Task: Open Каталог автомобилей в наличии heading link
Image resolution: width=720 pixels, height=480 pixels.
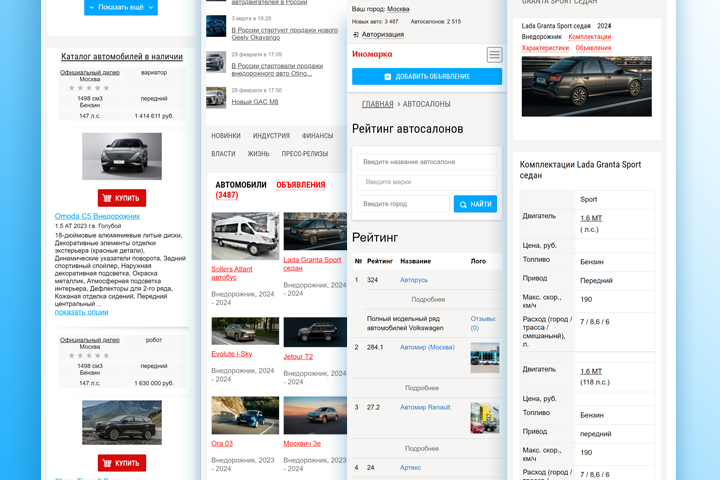Action: click(x=122, y=56)
